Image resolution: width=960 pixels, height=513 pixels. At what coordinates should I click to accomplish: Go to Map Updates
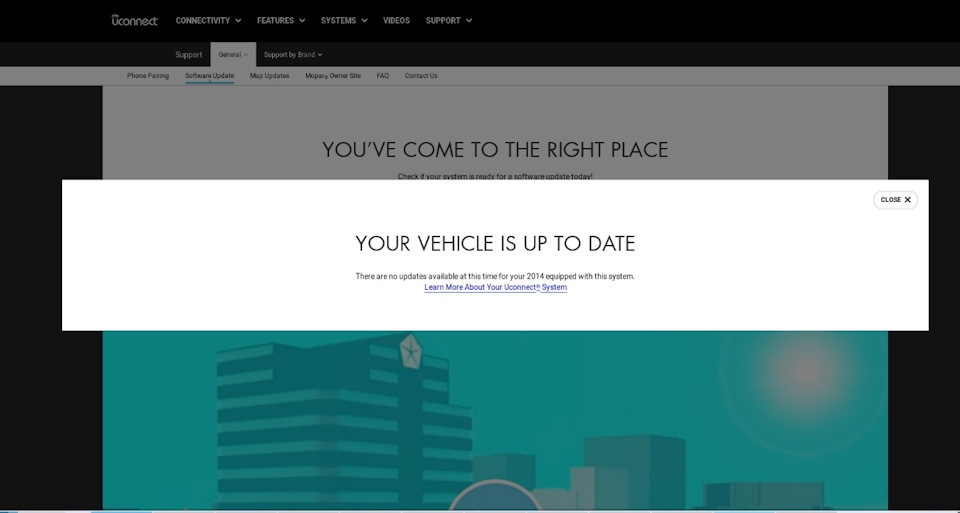click(x=269, y=76)
